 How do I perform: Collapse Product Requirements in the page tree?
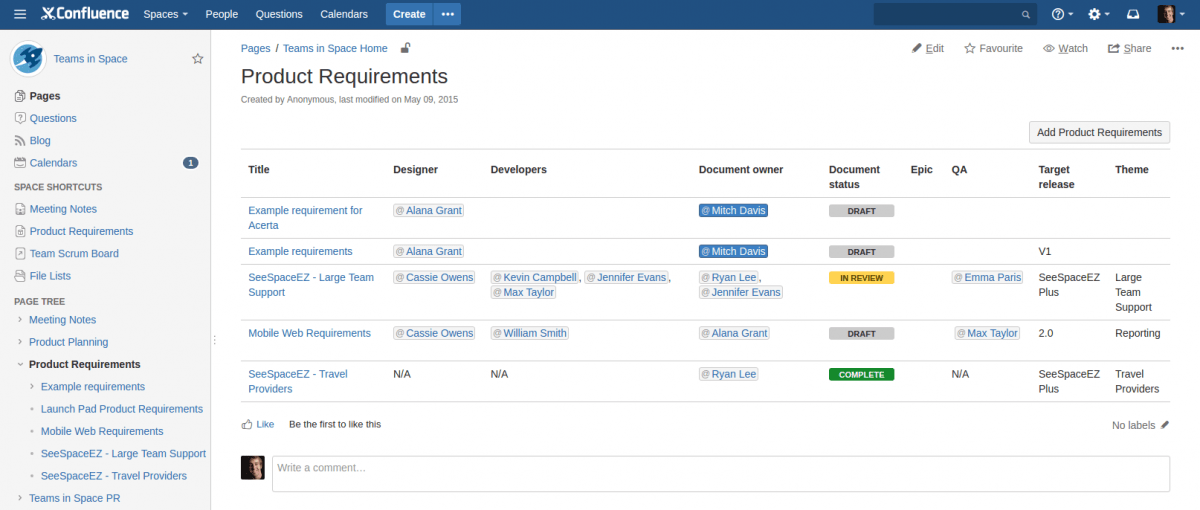tap(20, 365)
